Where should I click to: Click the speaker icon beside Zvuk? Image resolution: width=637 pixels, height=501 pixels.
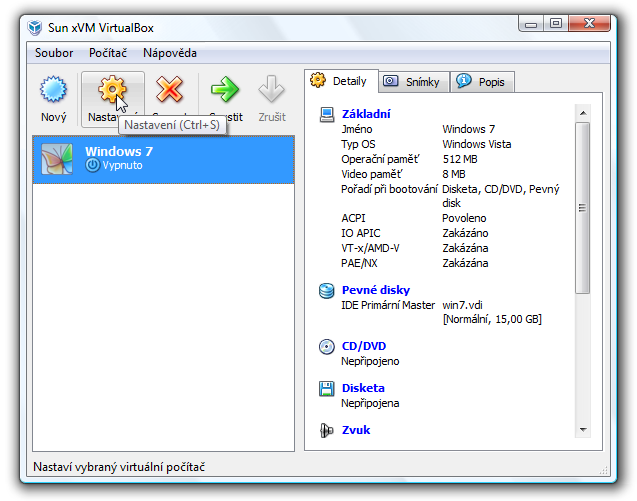click(327, 430)
